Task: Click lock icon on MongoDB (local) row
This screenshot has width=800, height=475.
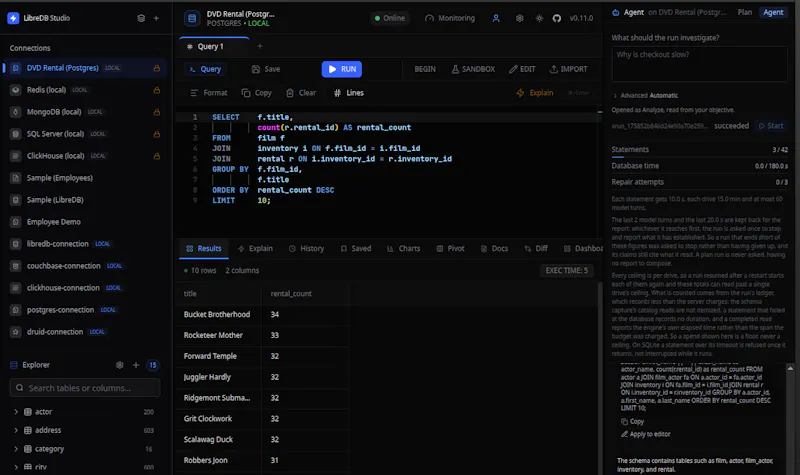Action: [x=157, y=112]
